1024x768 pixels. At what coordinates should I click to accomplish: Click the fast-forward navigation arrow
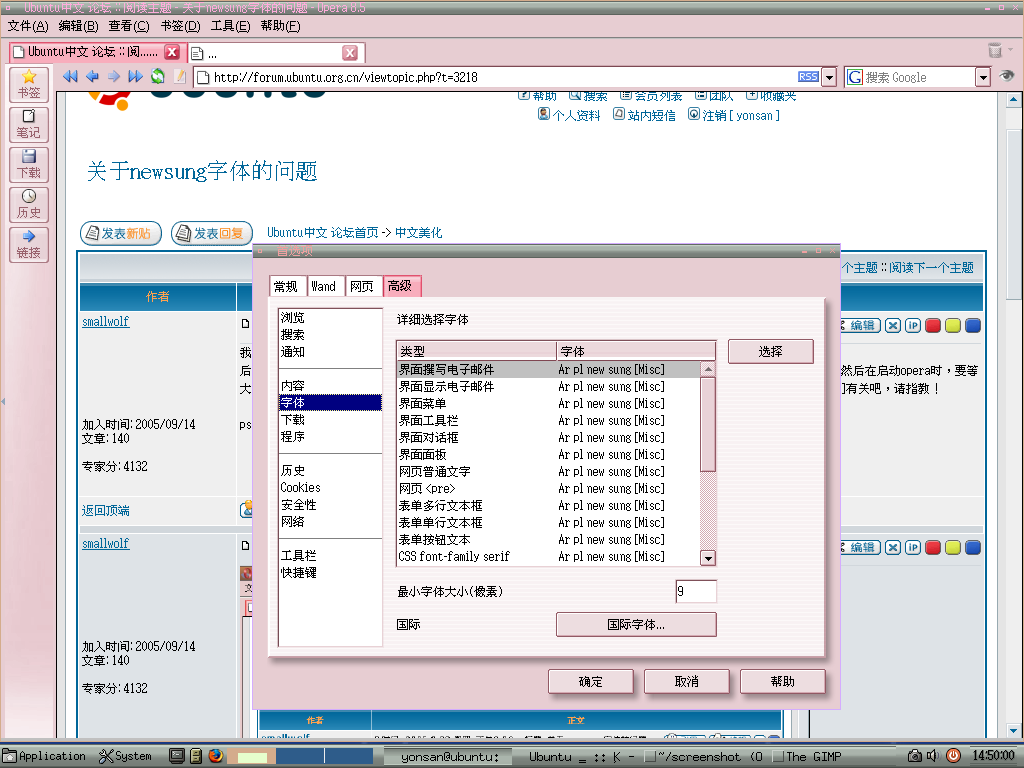point(135,77)
